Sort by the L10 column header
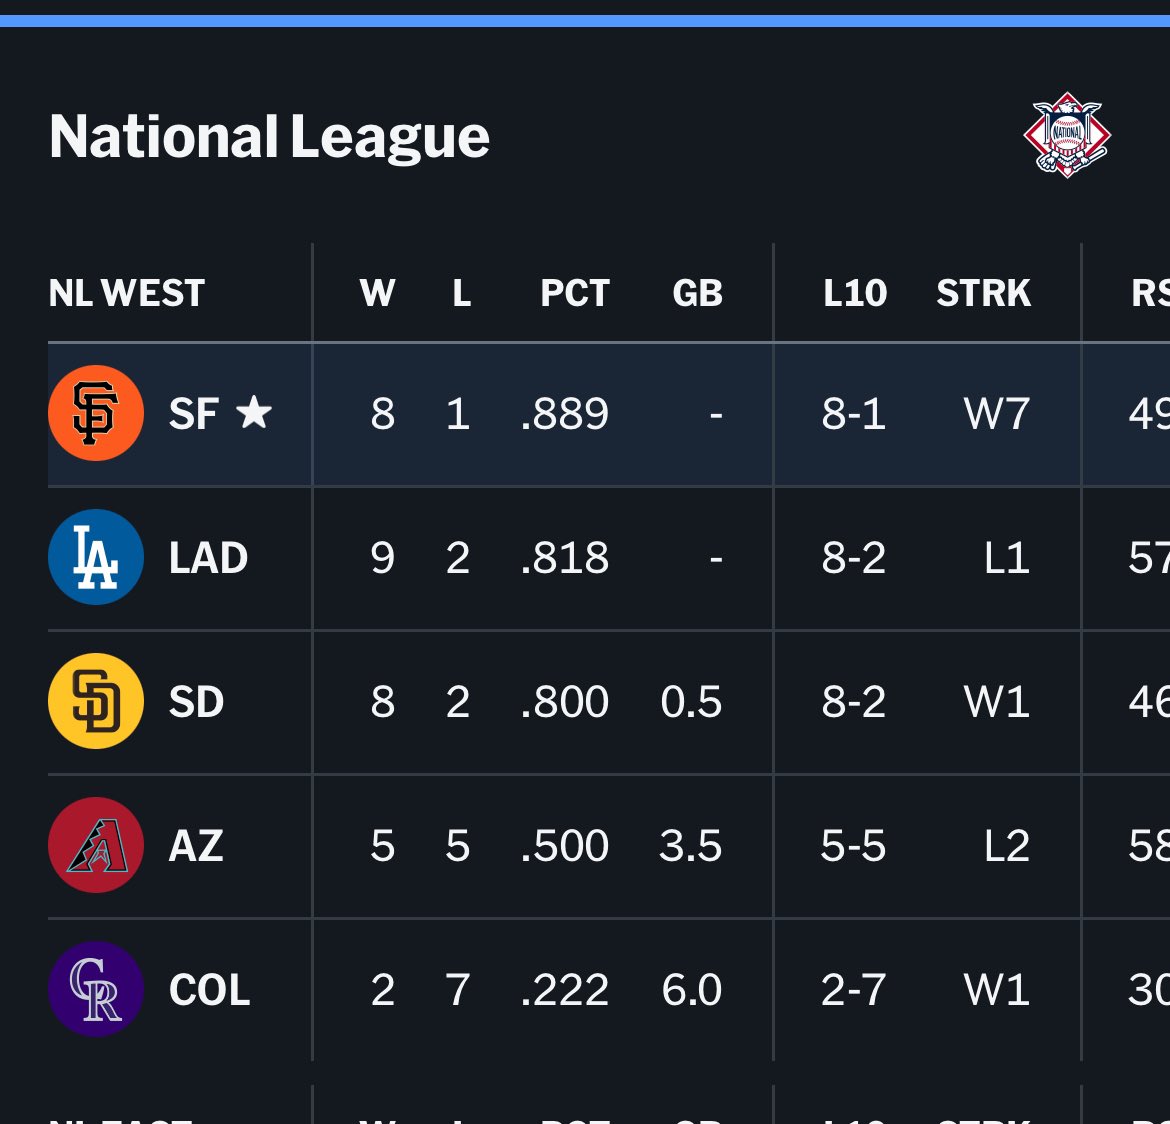Viewport: 1170px width, 1124px height. click(855, 293)
